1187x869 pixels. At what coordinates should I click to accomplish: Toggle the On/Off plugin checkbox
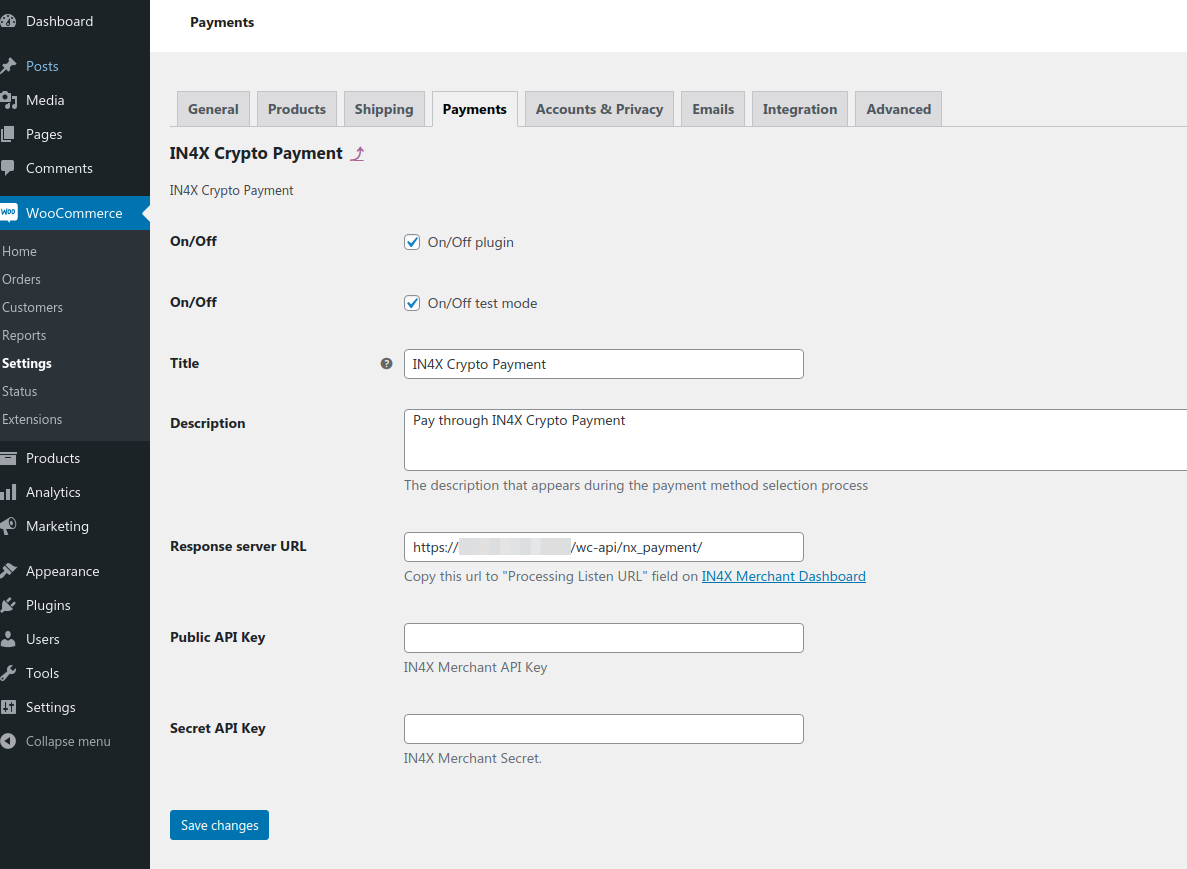[x=412, y=242]
